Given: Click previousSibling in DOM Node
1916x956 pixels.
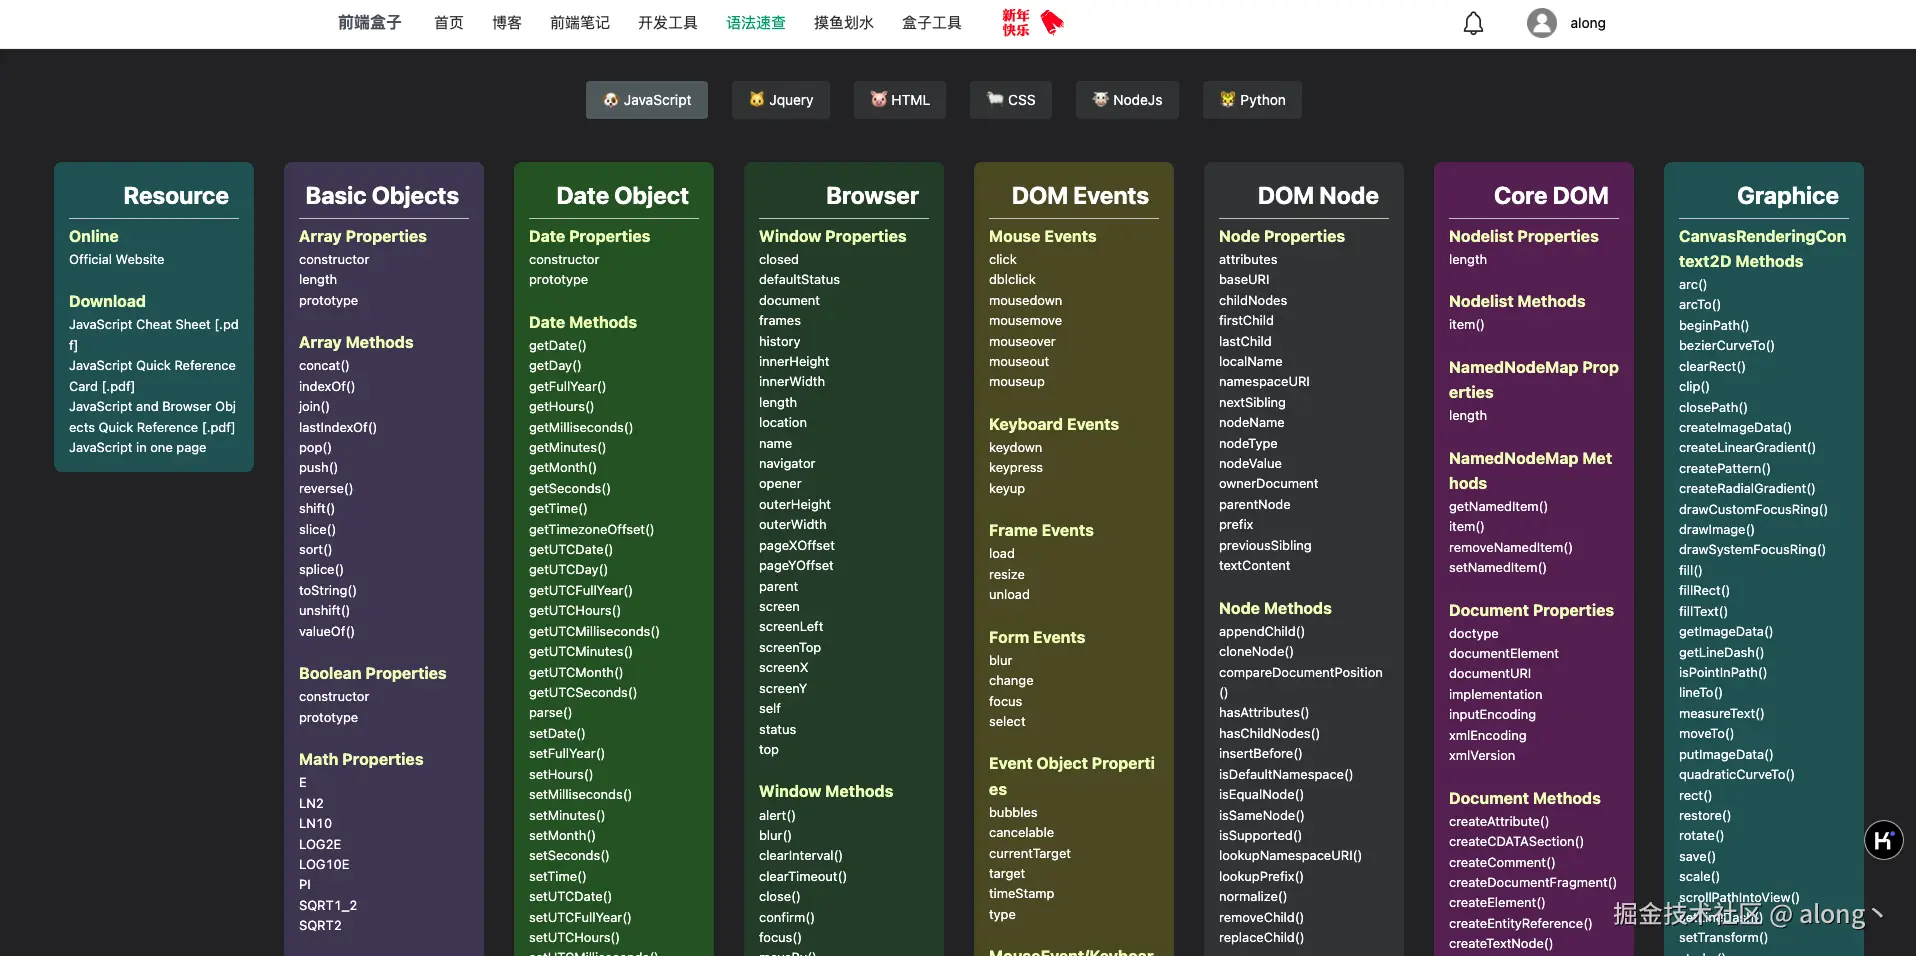Looking at the screenshot, I should click(x=1265, y=546).
